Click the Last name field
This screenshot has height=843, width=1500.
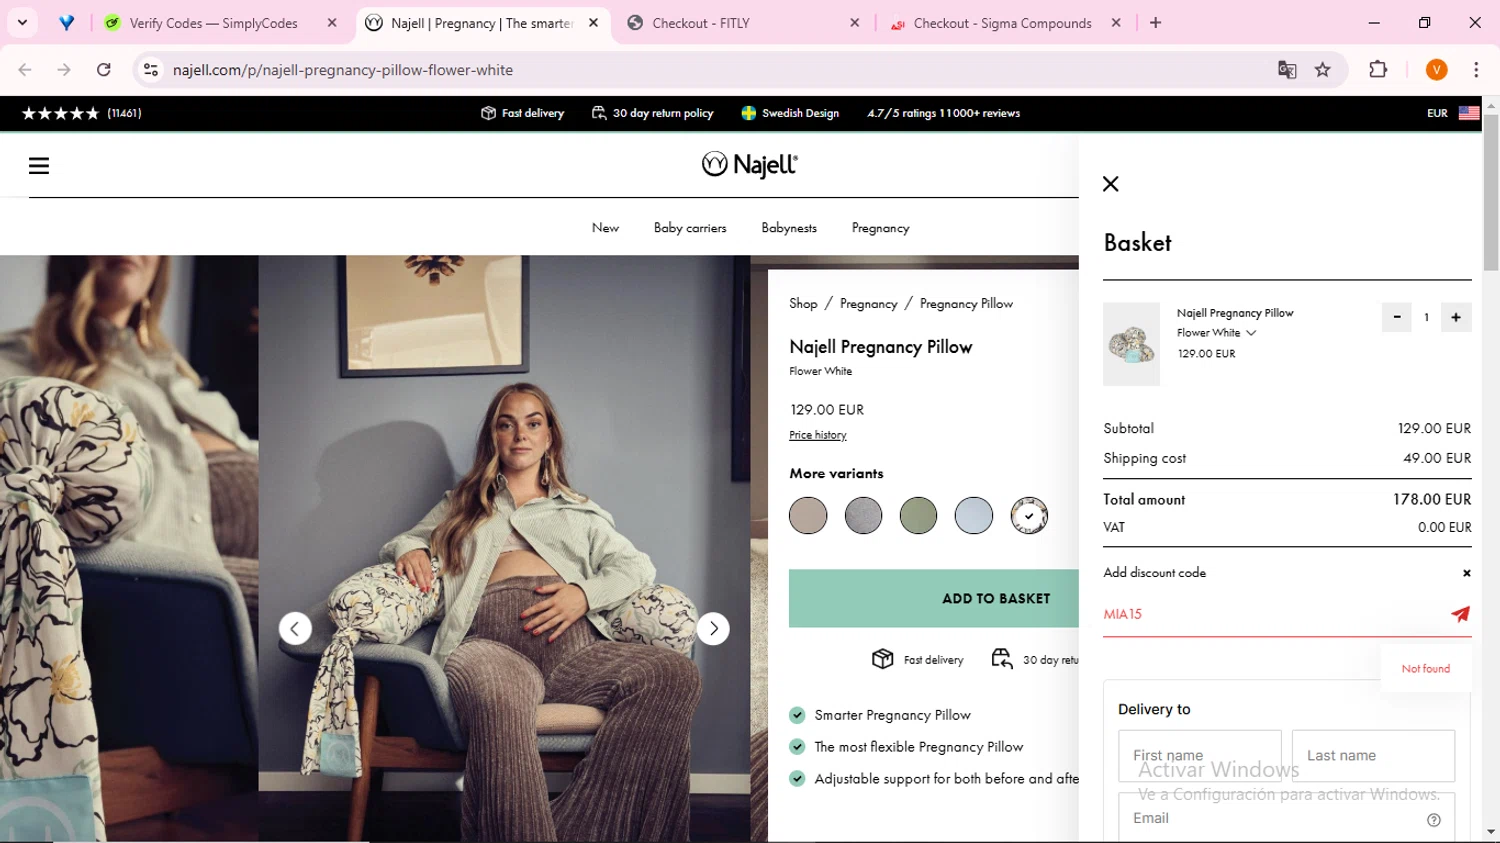1373,756
